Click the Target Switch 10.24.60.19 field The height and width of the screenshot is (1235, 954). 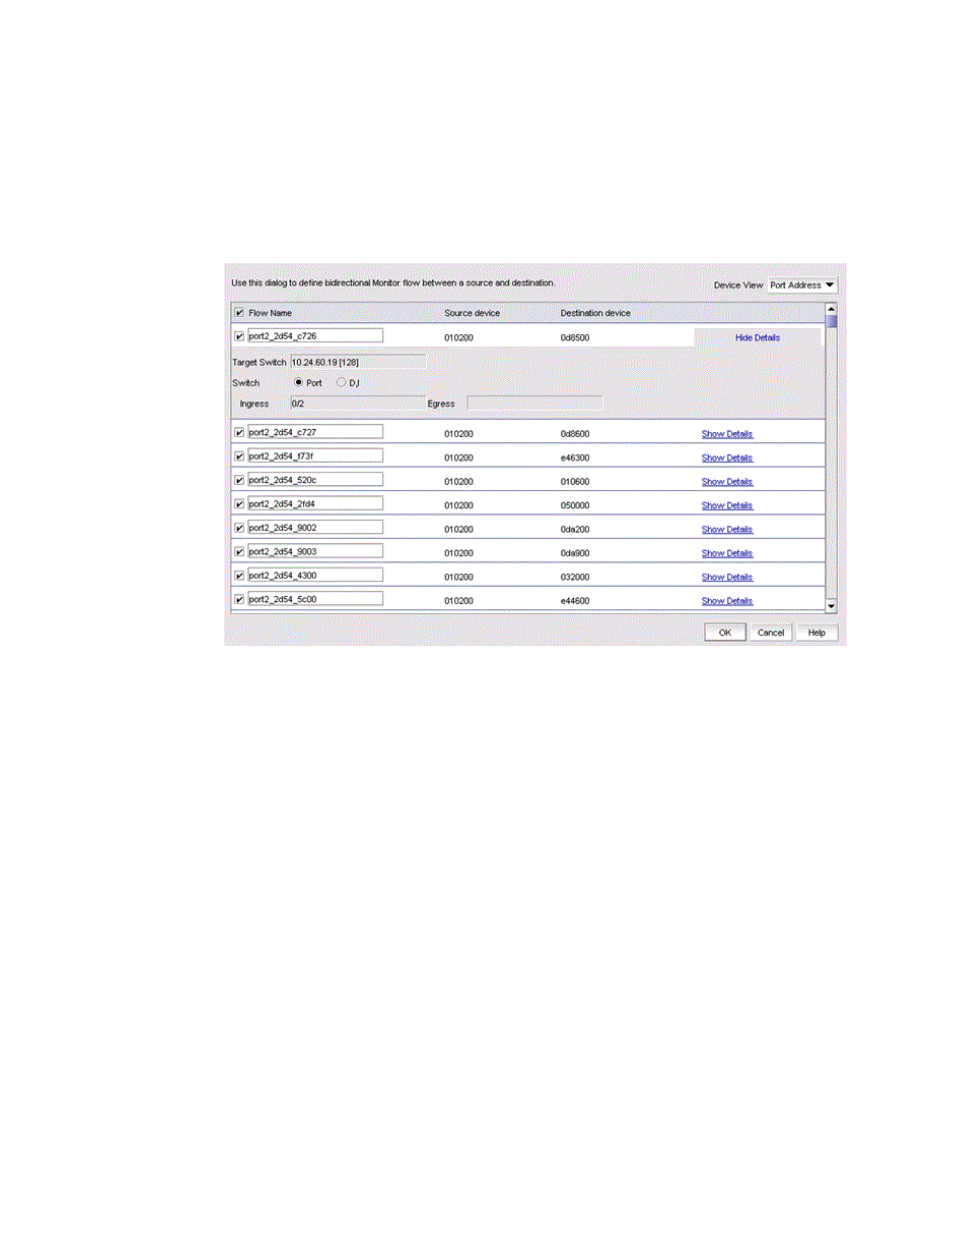[x=358, y=362]
